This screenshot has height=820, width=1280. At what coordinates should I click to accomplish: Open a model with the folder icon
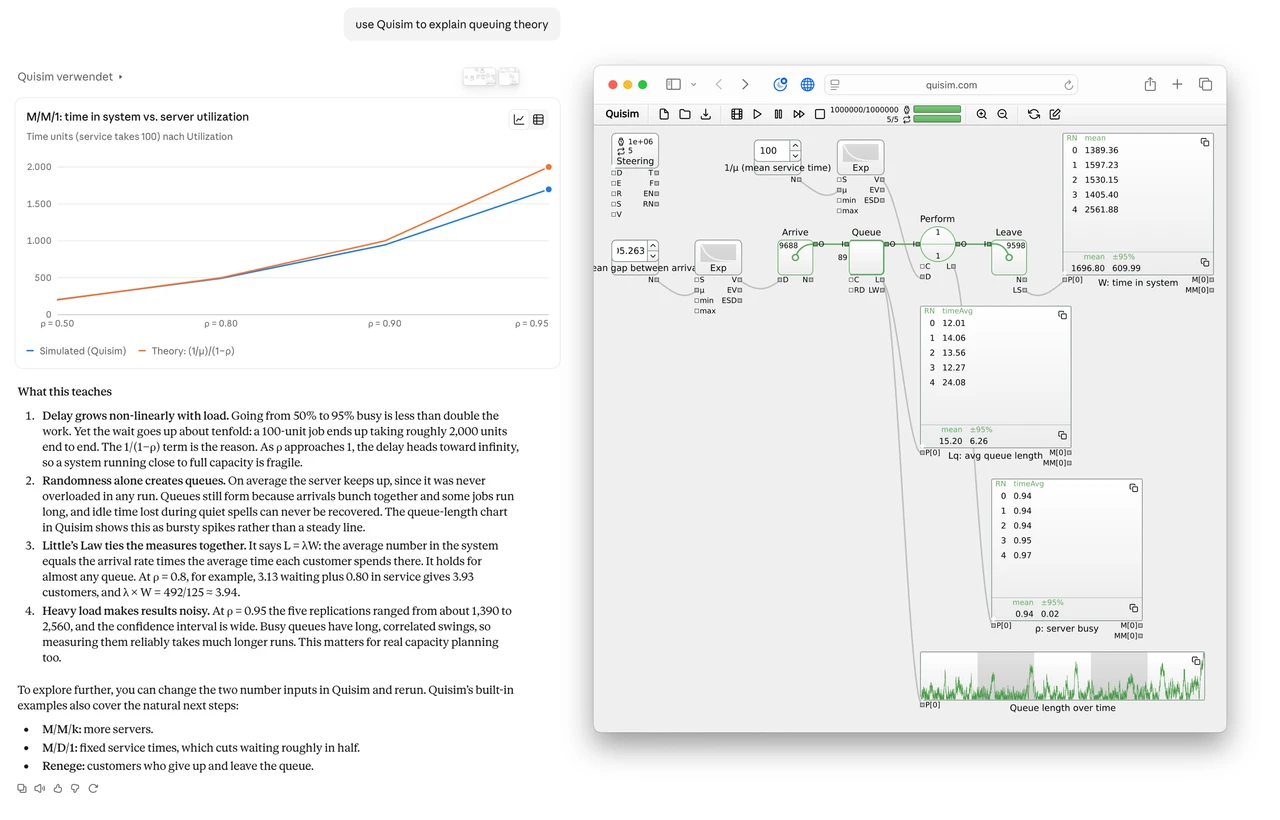[x=685, y=114]
